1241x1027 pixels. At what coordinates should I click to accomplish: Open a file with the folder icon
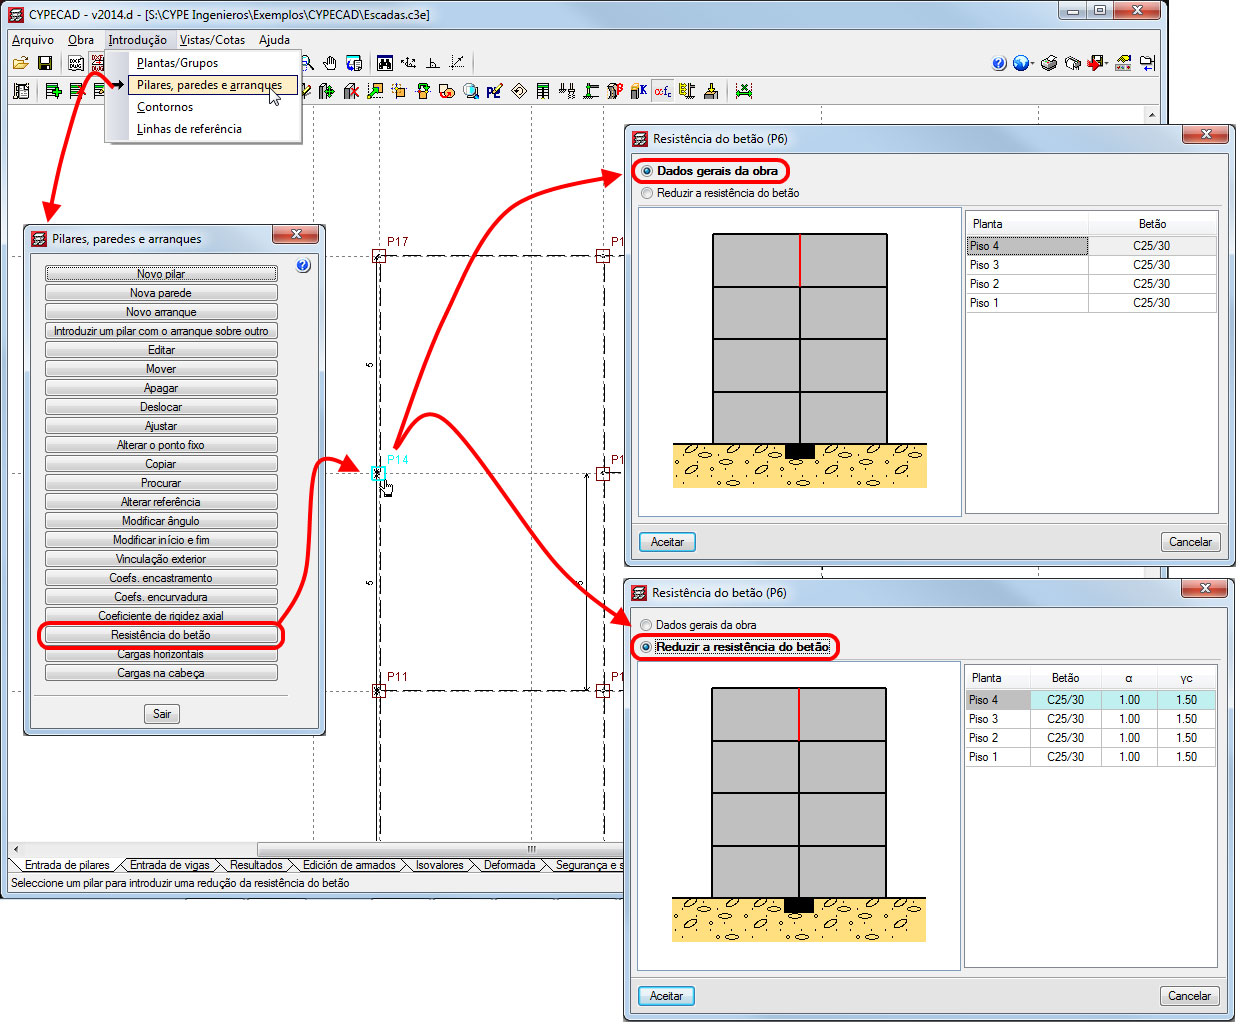pos(20,63)
